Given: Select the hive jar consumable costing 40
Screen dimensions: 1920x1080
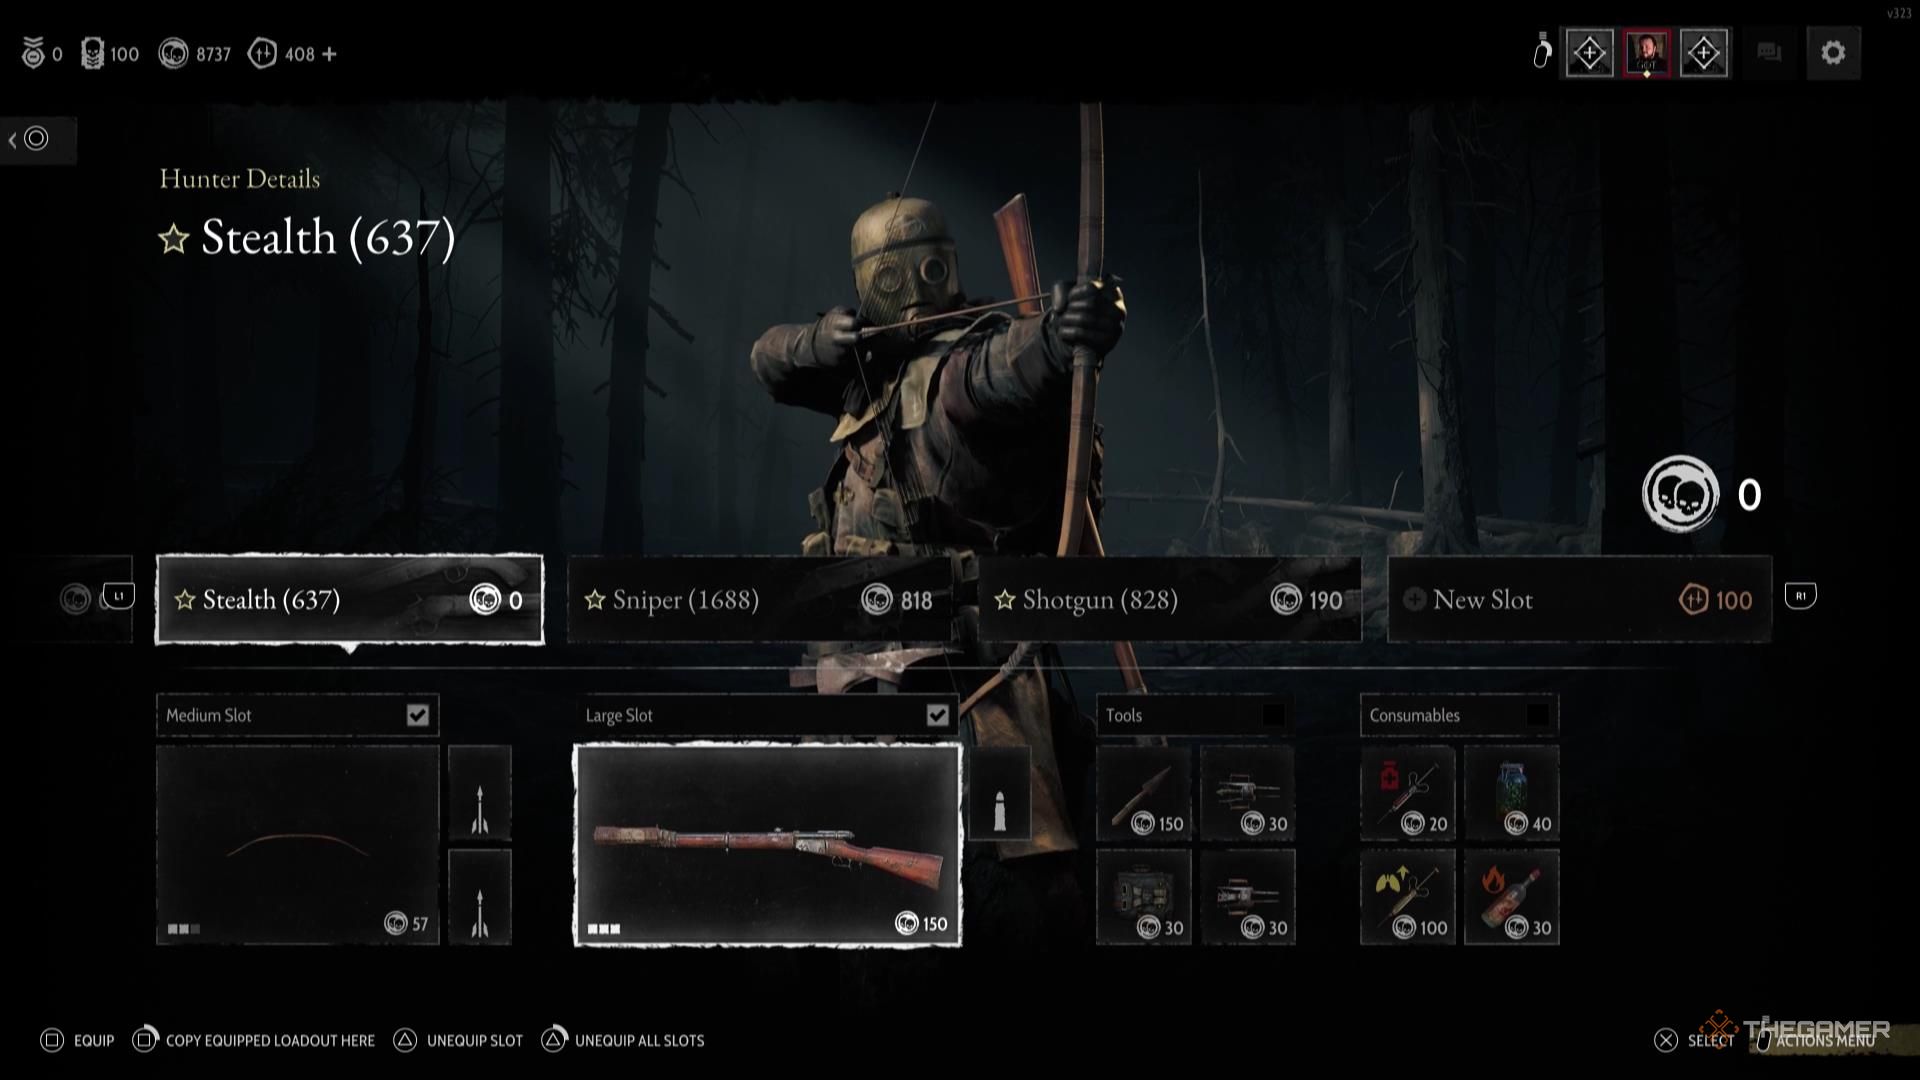Looking at the screenshot, I should tap(1512, 793).
